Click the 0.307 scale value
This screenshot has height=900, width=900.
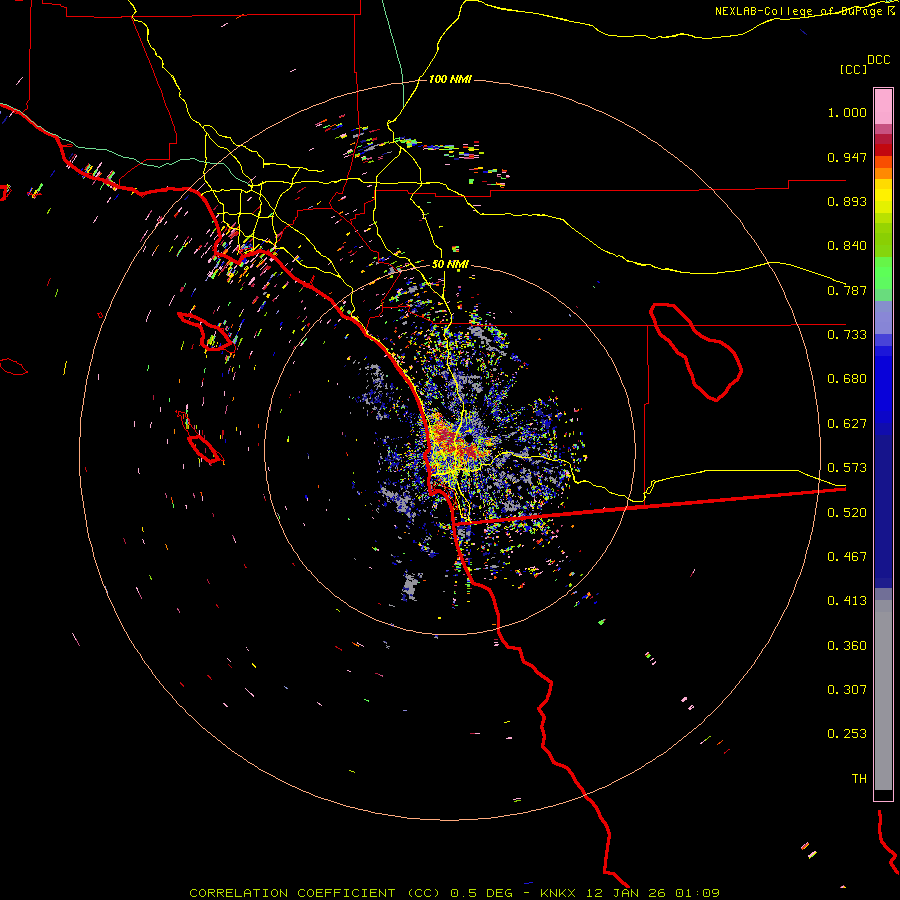click(x=847, y=690)
